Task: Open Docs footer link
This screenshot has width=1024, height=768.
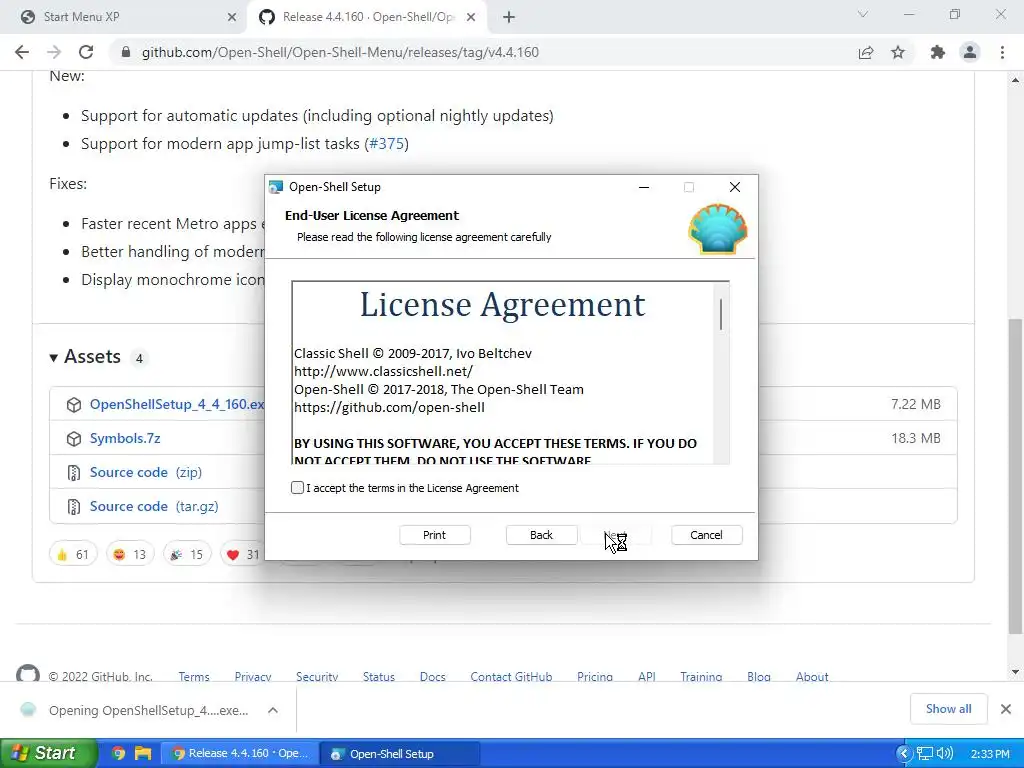Action: pyautogui.click(x=432, y=677)
